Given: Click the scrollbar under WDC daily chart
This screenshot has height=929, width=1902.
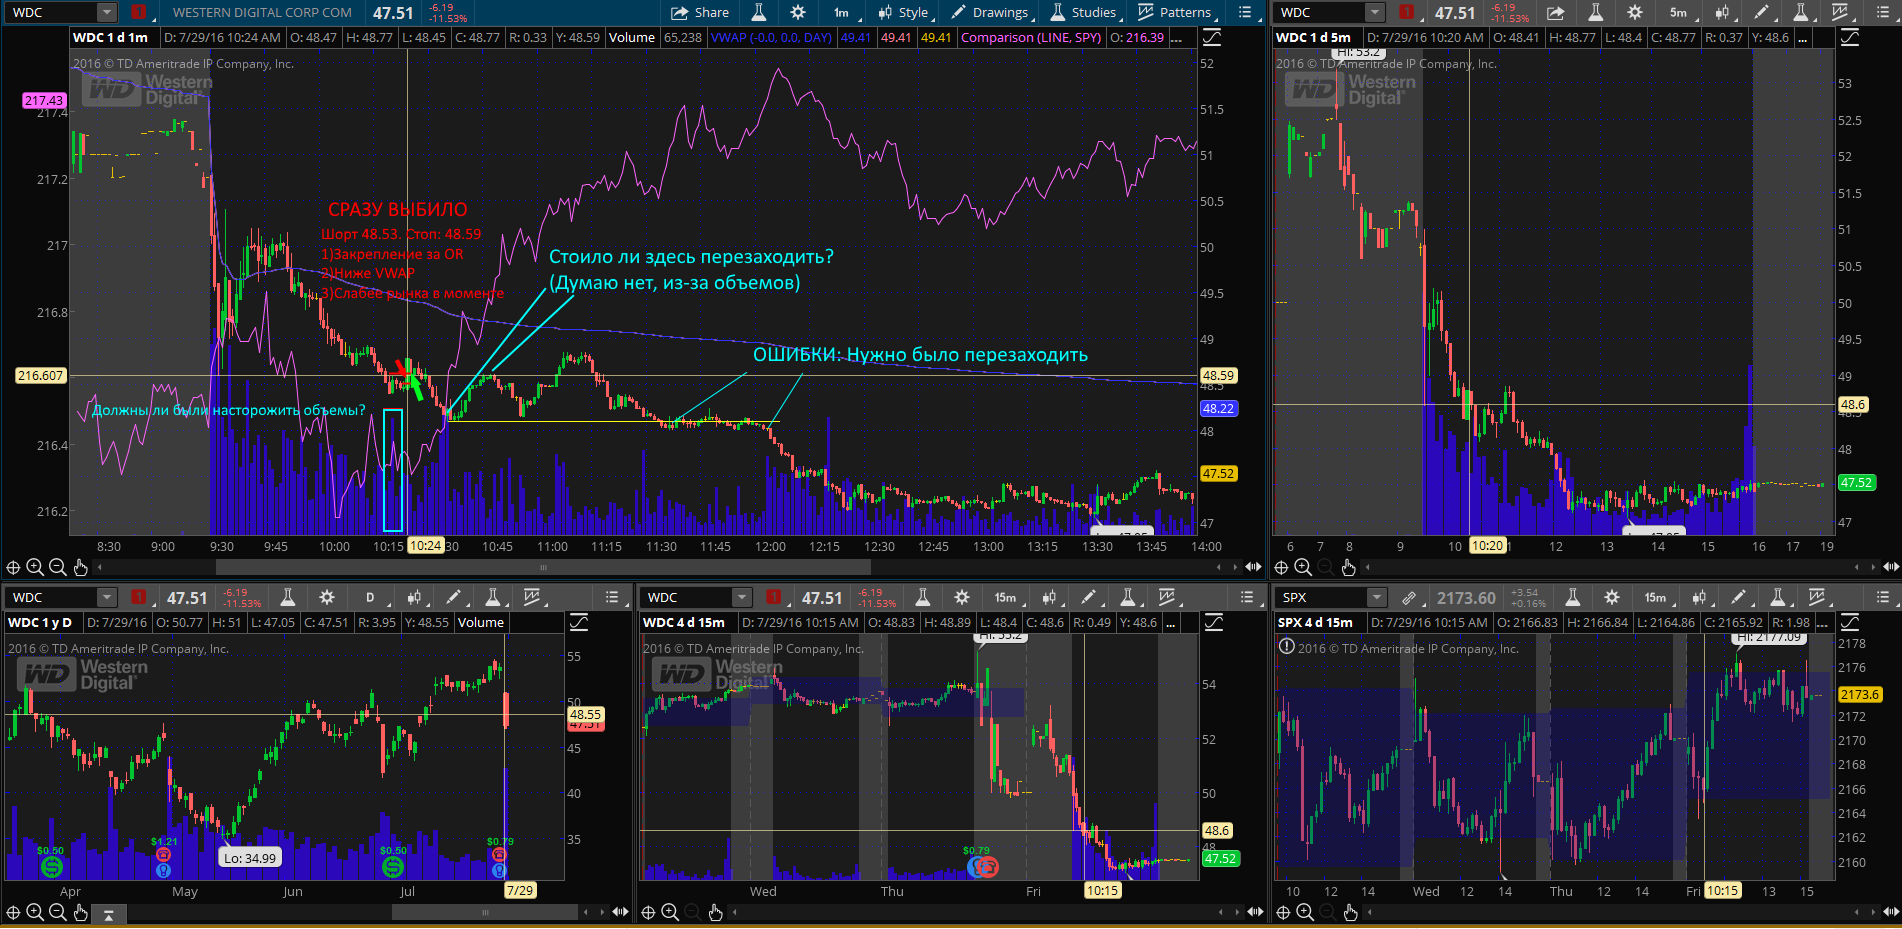Looking at the screenshot, I should [485, 912].
